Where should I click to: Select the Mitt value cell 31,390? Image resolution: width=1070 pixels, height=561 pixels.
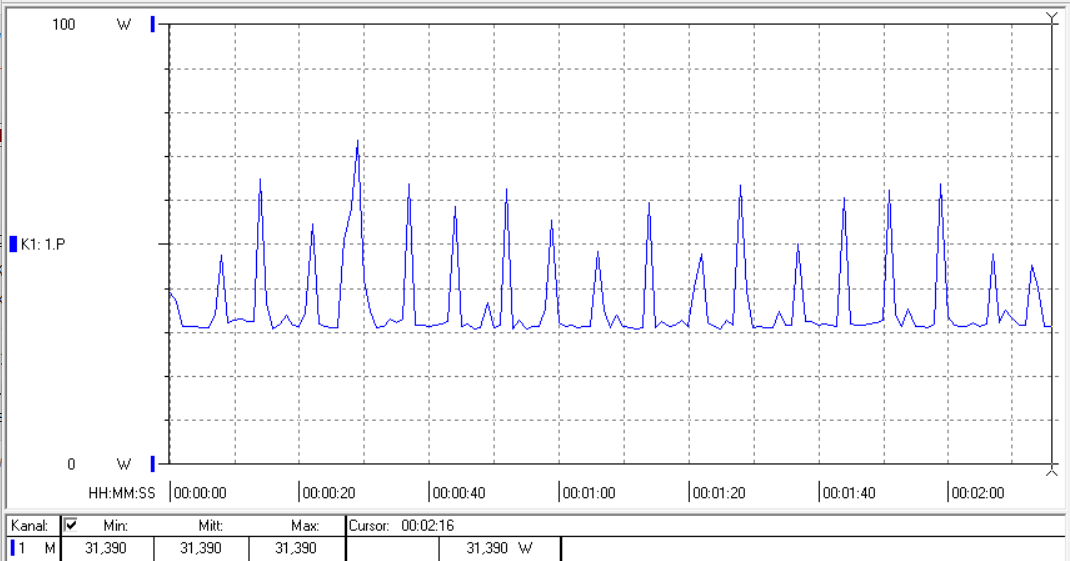coord(201,548)
